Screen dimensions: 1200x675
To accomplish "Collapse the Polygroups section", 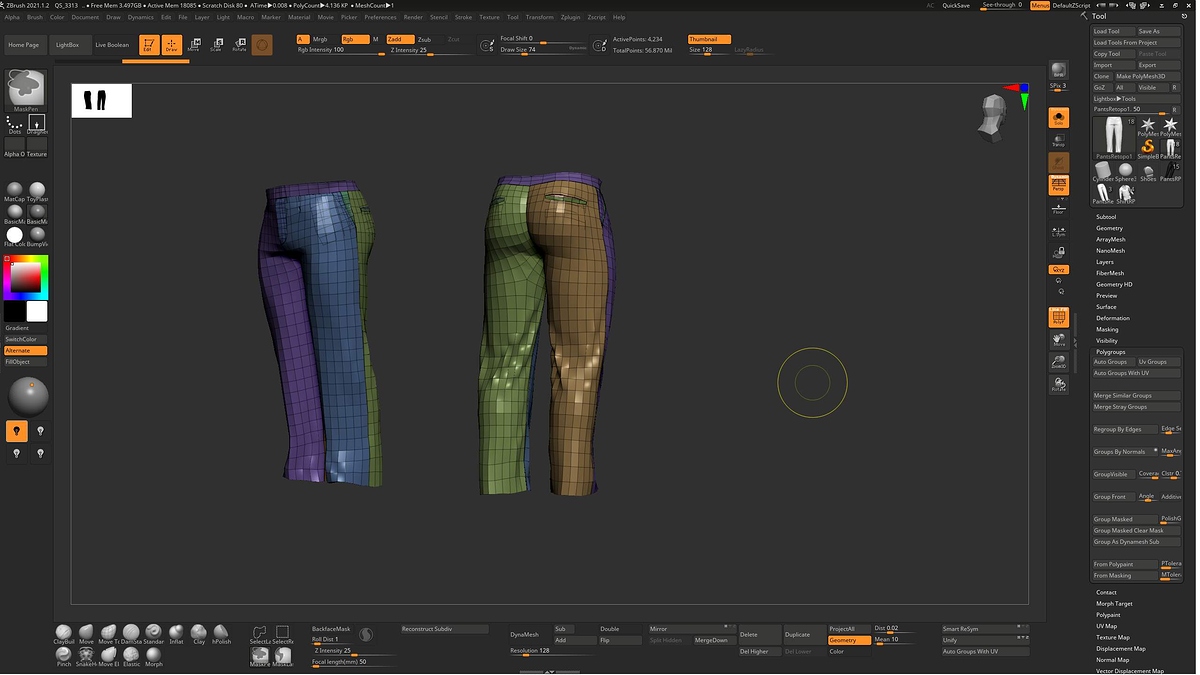I will click(1111, 352).
